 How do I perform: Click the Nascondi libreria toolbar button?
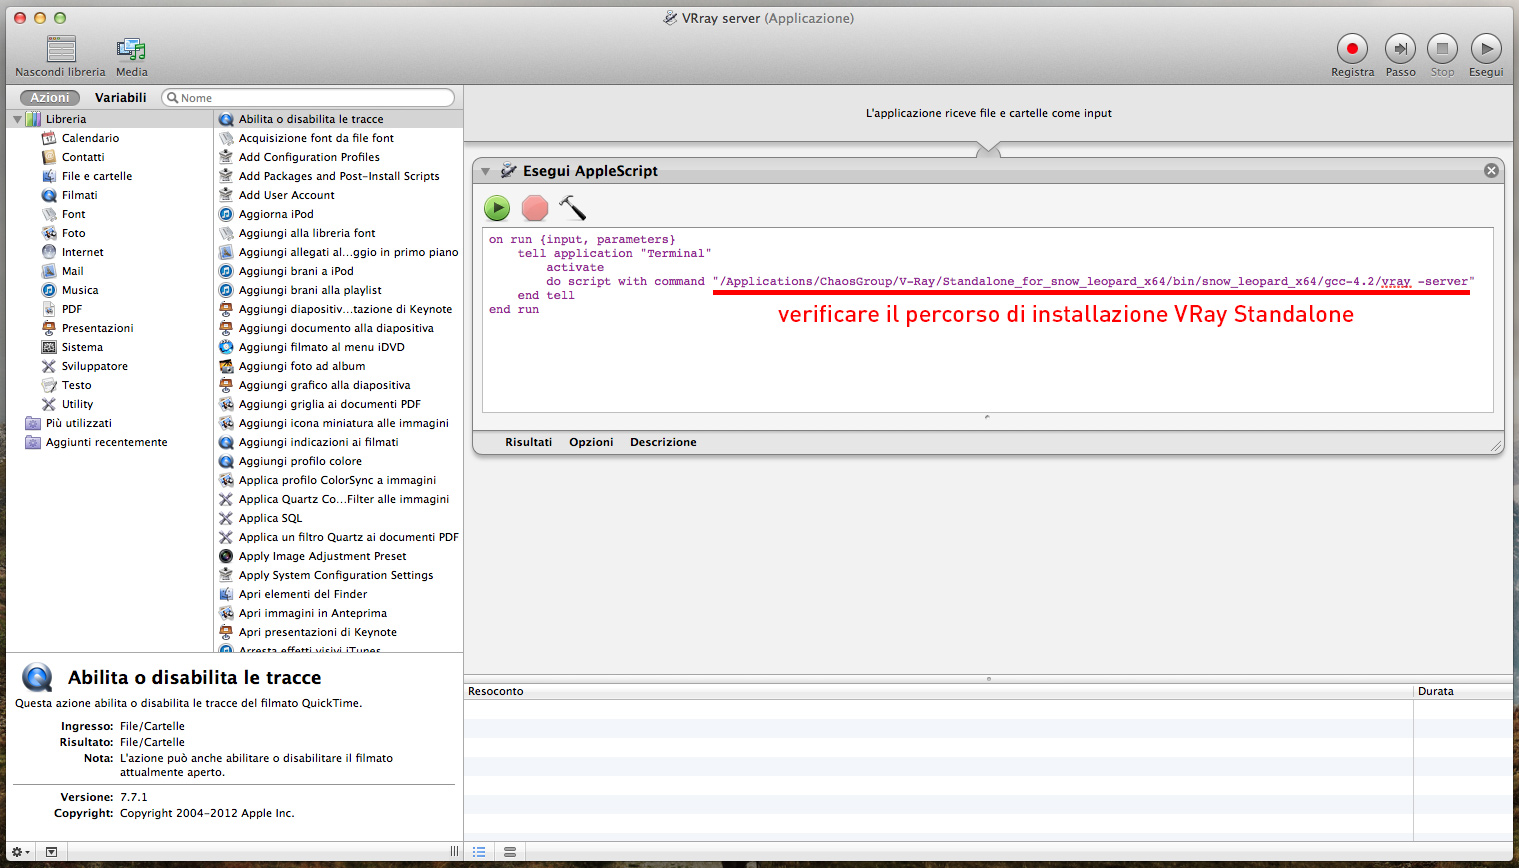click(x=60, y=56)
